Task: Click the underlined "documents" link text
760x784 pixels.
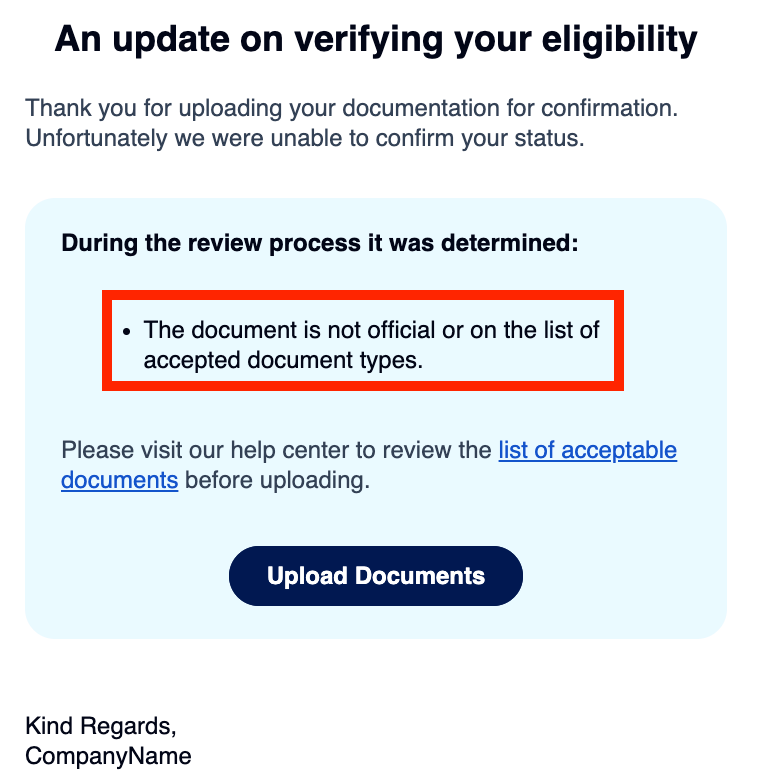Action: [x=119, y=480]
